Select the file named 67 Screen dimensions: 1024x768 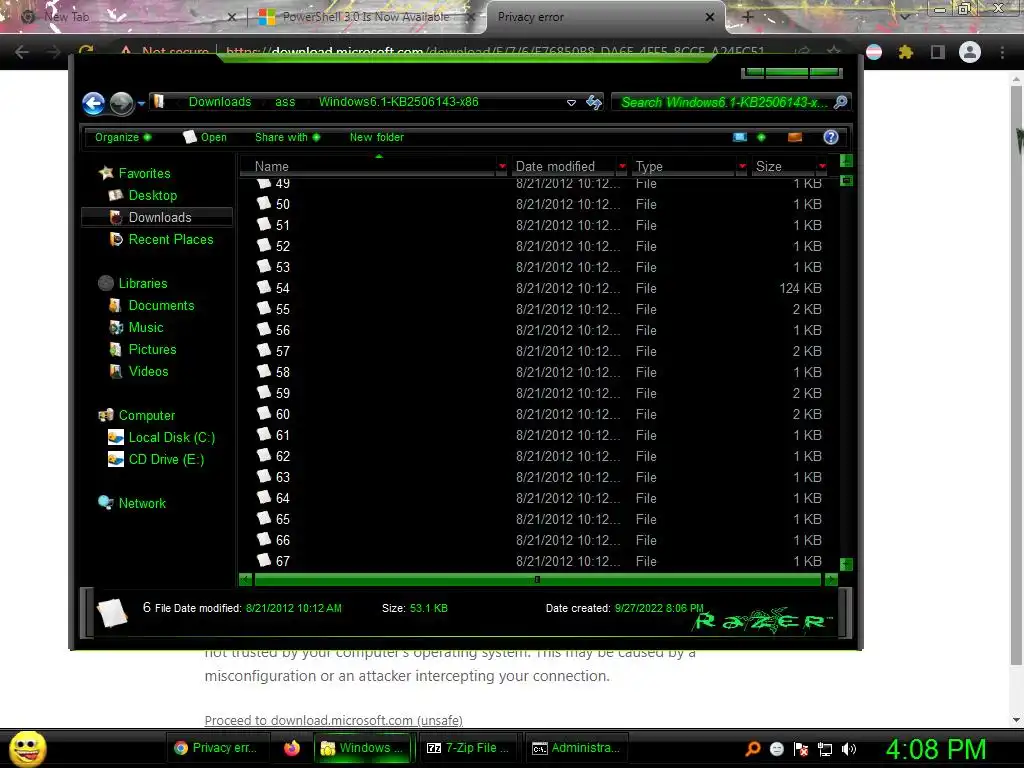[539, 561]
